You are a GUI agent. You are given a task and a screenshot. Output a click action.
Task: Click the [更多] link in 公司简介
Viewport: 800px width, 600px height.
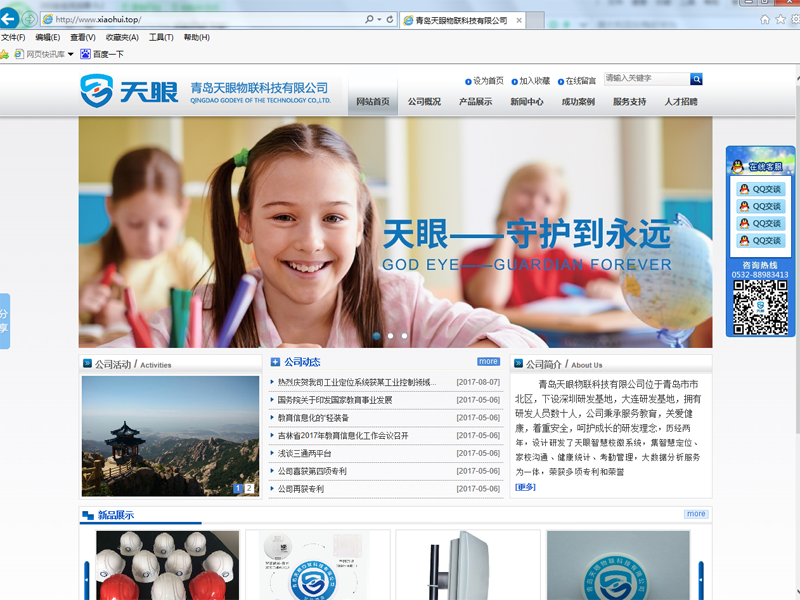(526, 487)
